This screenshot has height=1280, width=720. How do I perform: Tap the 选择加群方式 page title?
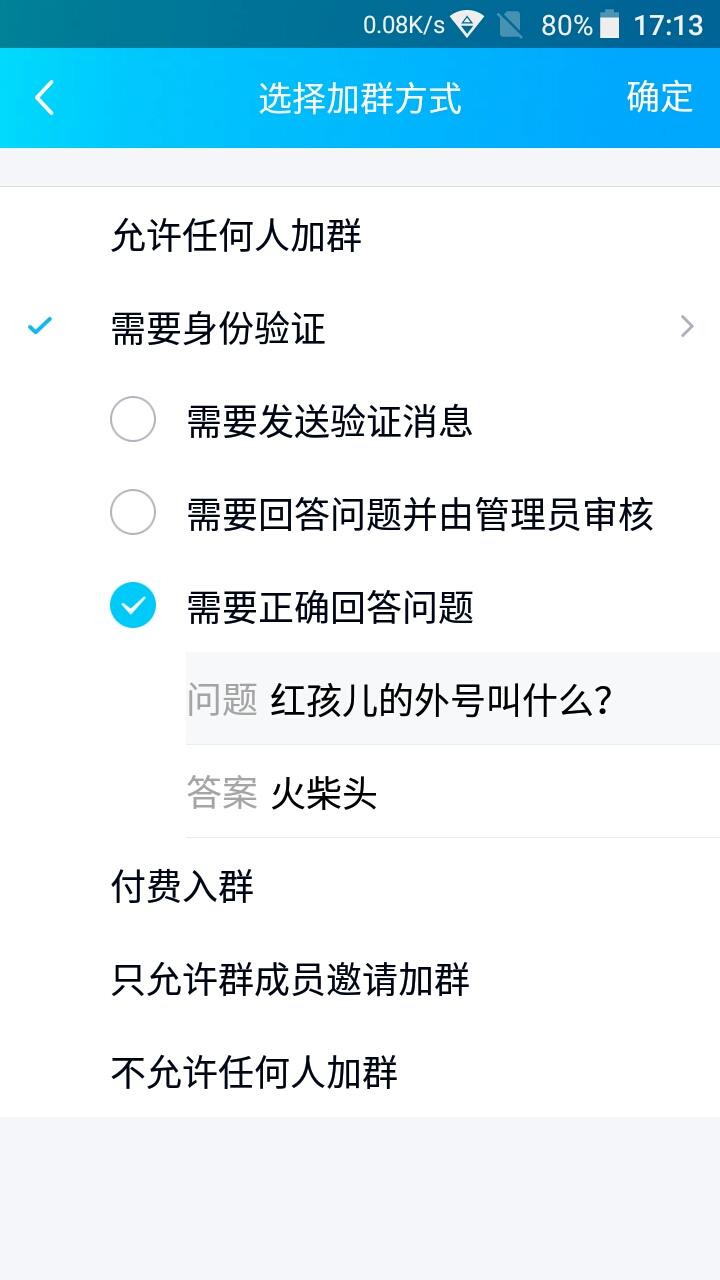pyautogui.click(x=360, y=98)
